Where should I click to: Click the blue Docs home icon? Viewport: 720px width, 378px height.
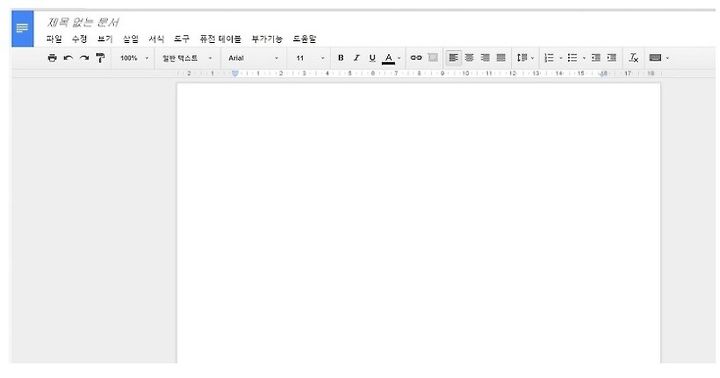[x=22, y=28]
